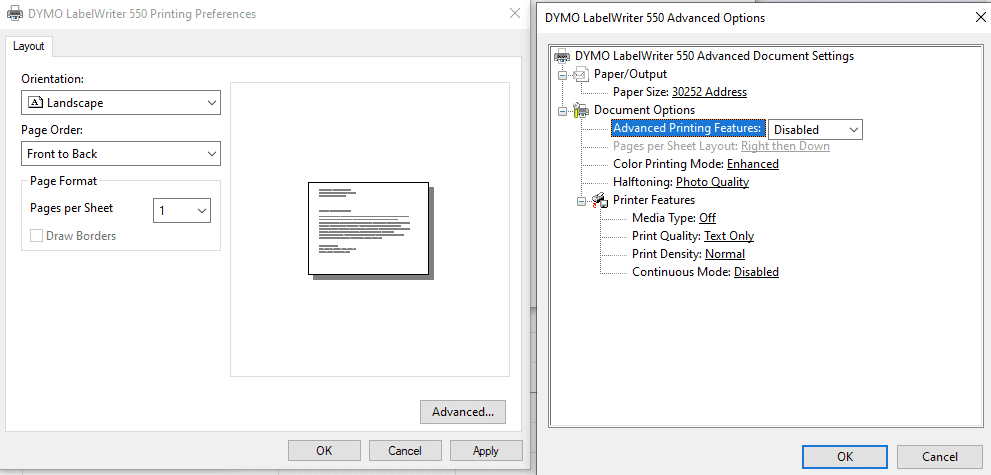Click the Printer Features icon

600,200
